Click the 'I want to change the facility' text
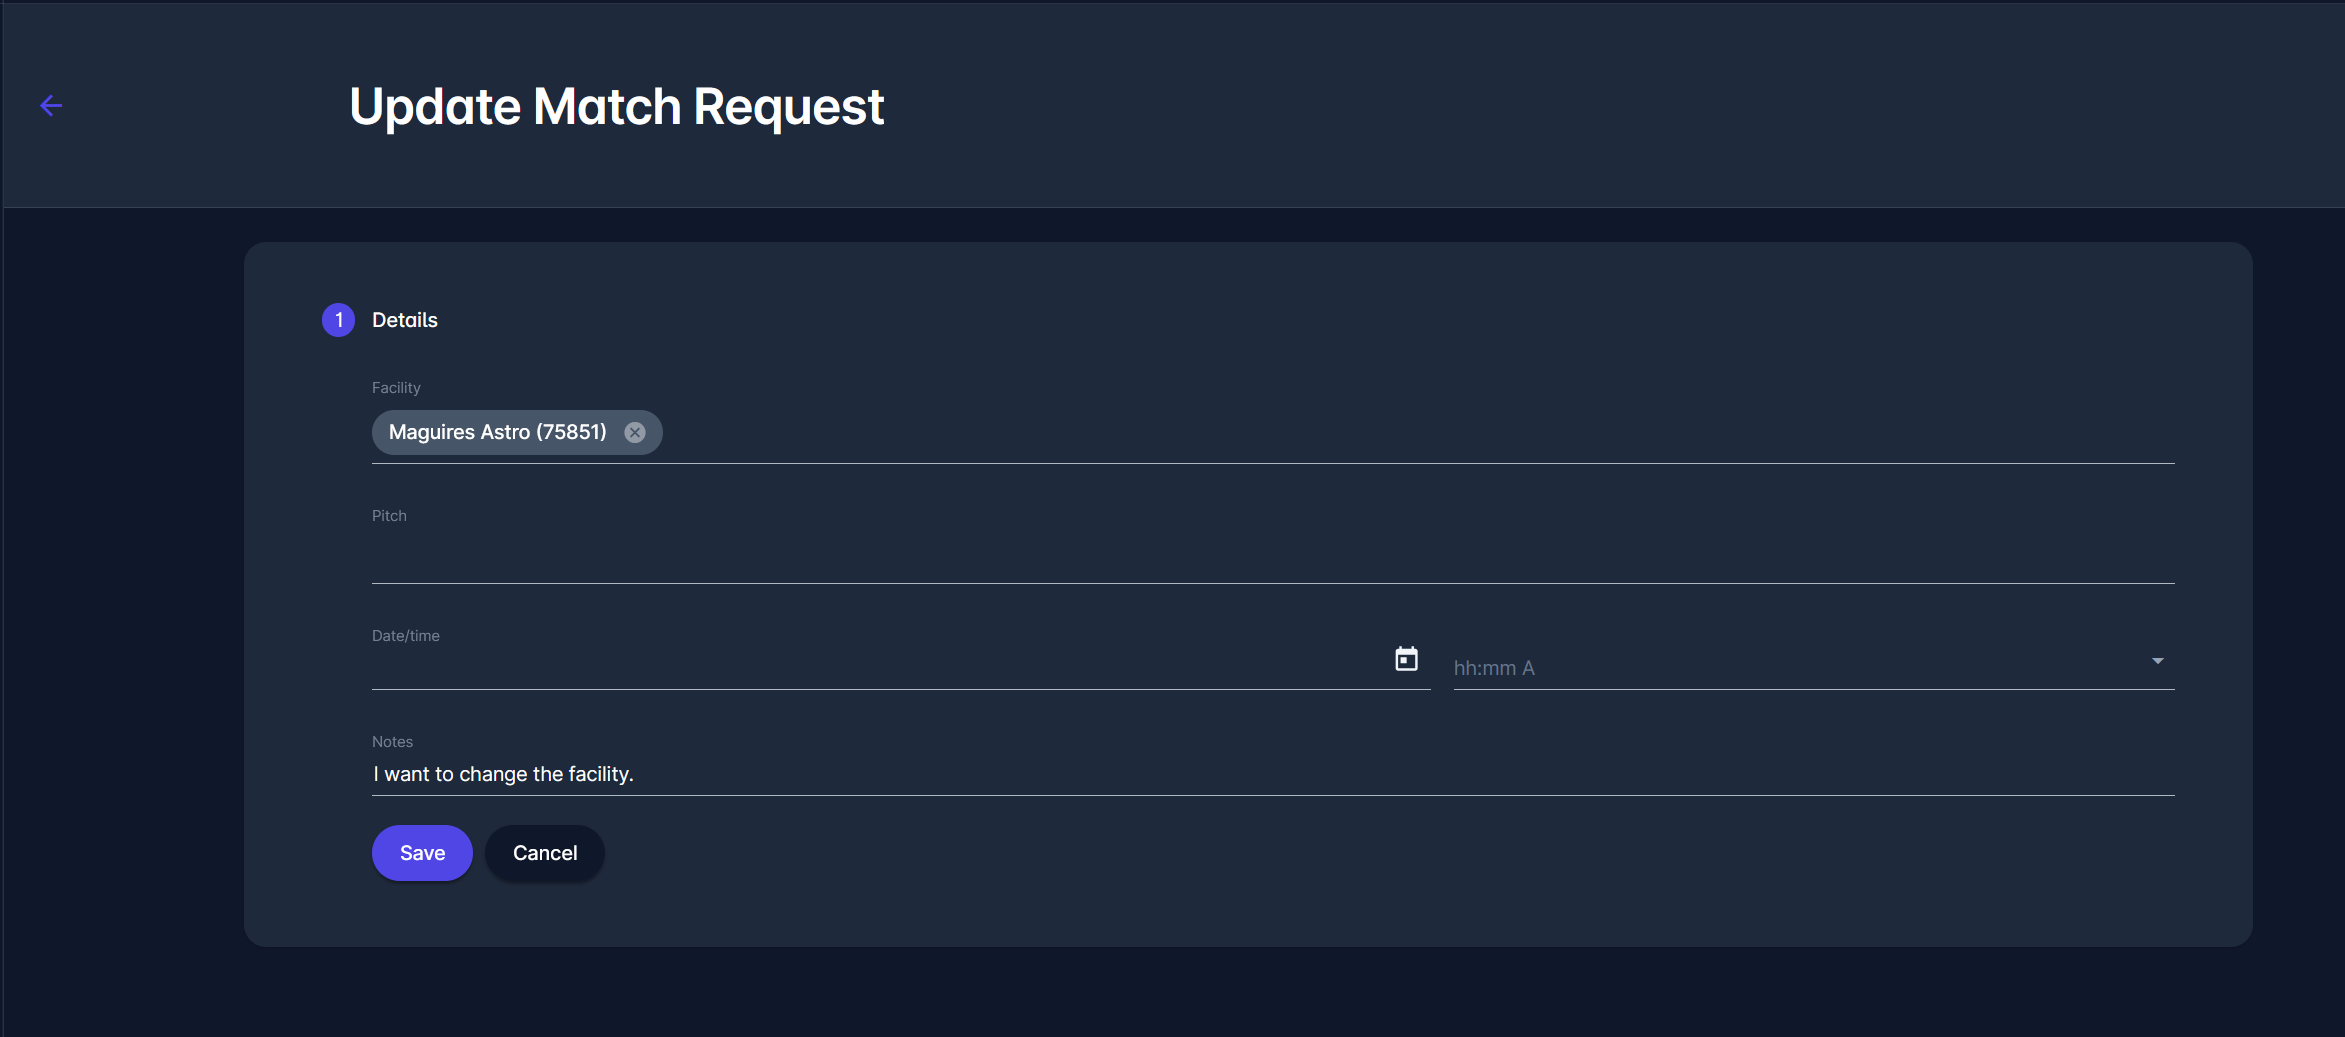The width and height of the screenshot is (2345, 1037). coord(503,774)
